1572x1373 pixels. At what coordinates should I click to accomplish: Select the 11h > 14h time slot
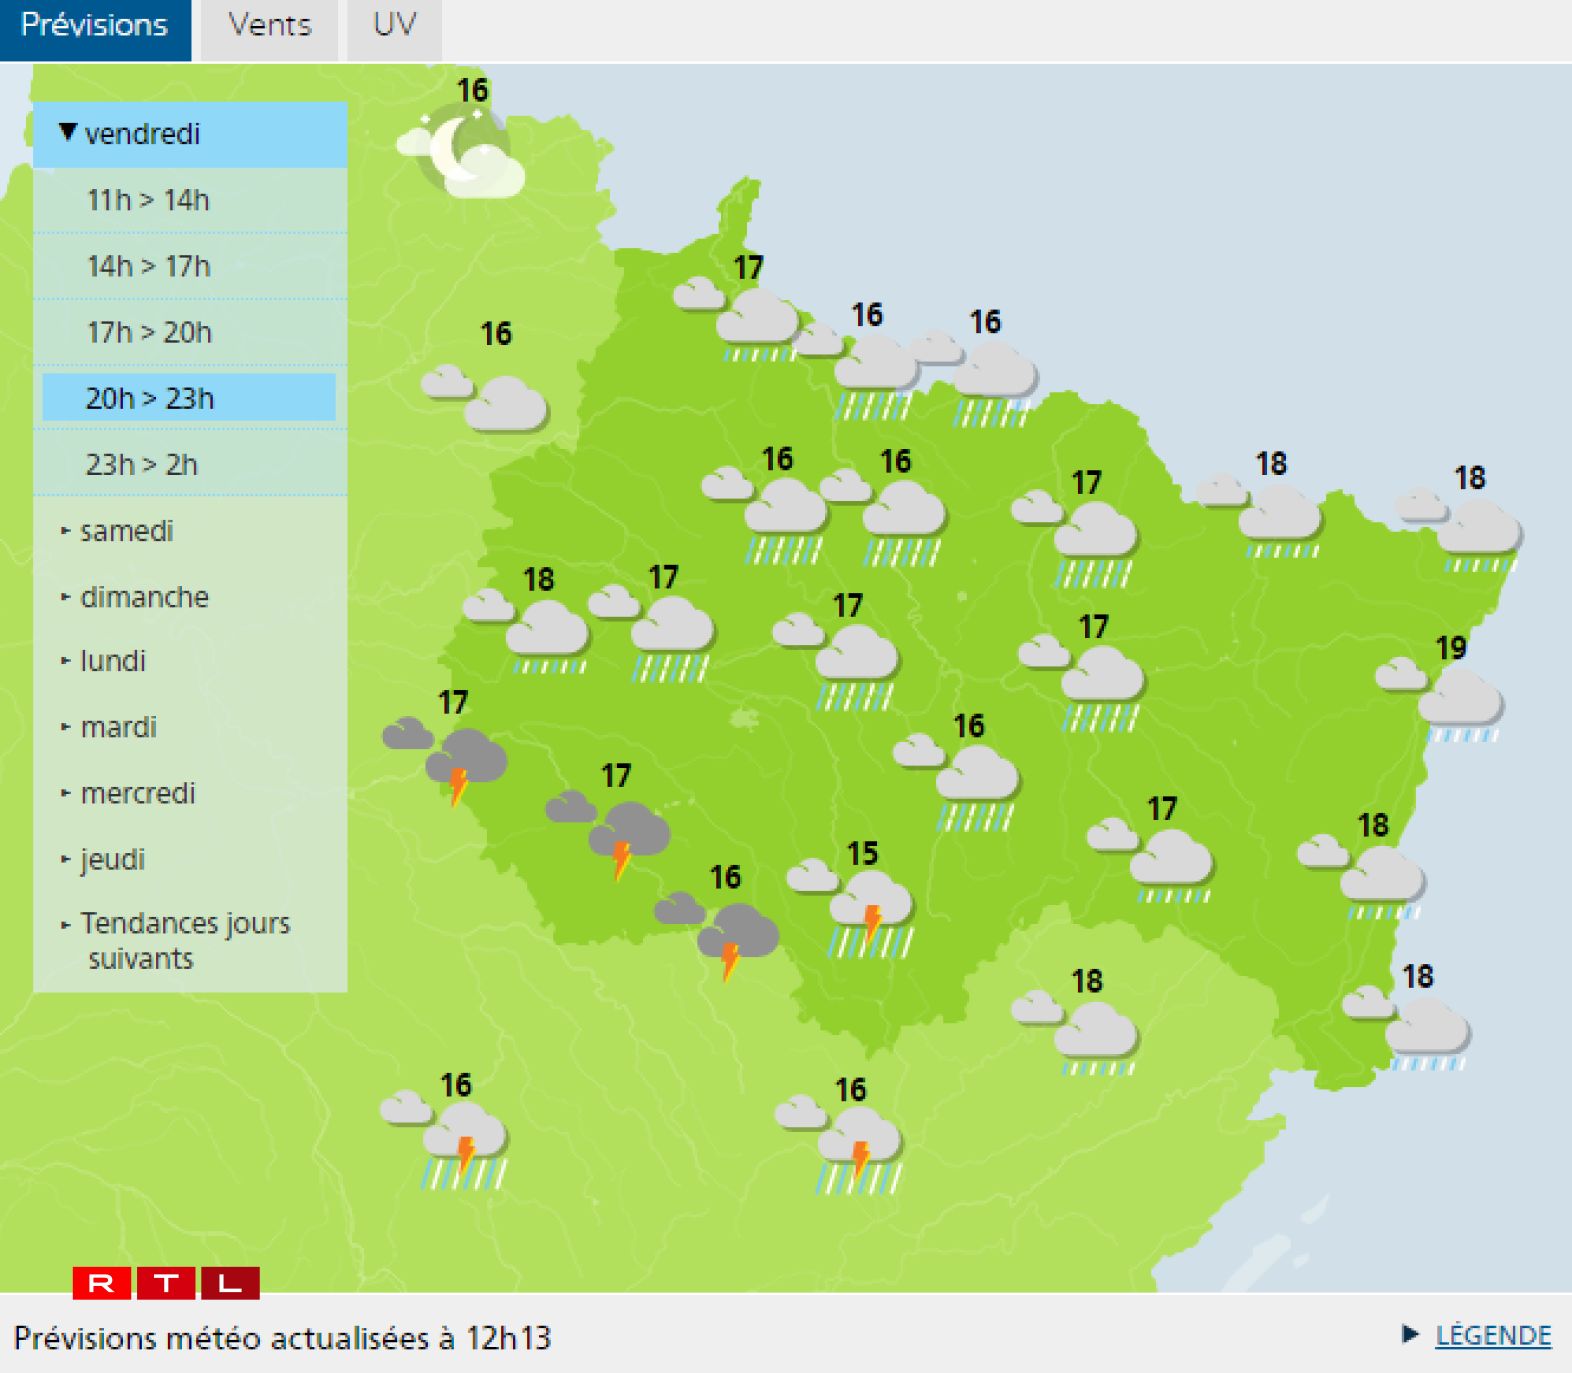(148, 200)
